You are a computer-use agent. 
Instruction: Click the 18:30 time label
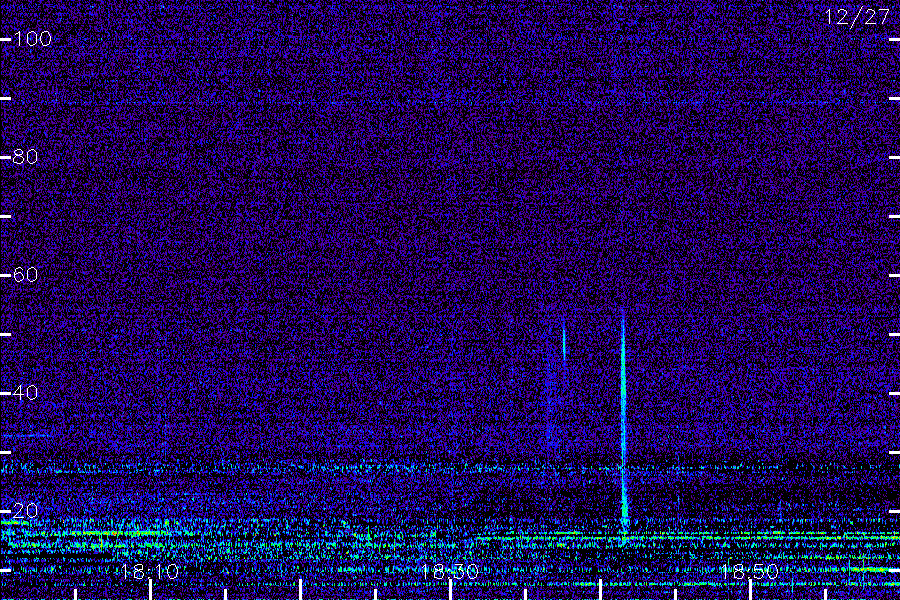[x=449, y=571]
